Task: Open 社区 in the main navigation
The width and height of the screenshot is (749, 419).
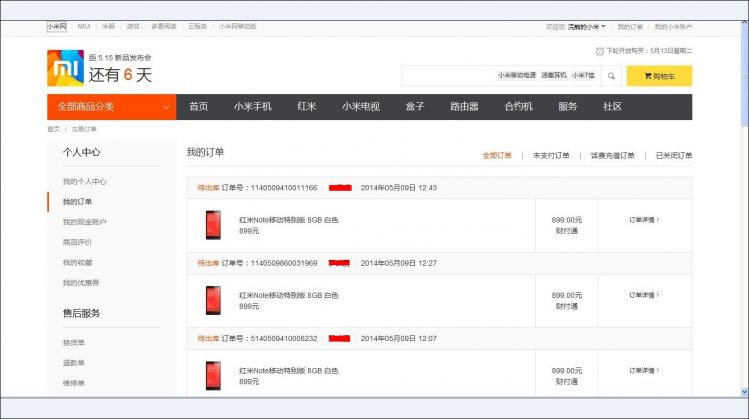Action: (612, 107)
